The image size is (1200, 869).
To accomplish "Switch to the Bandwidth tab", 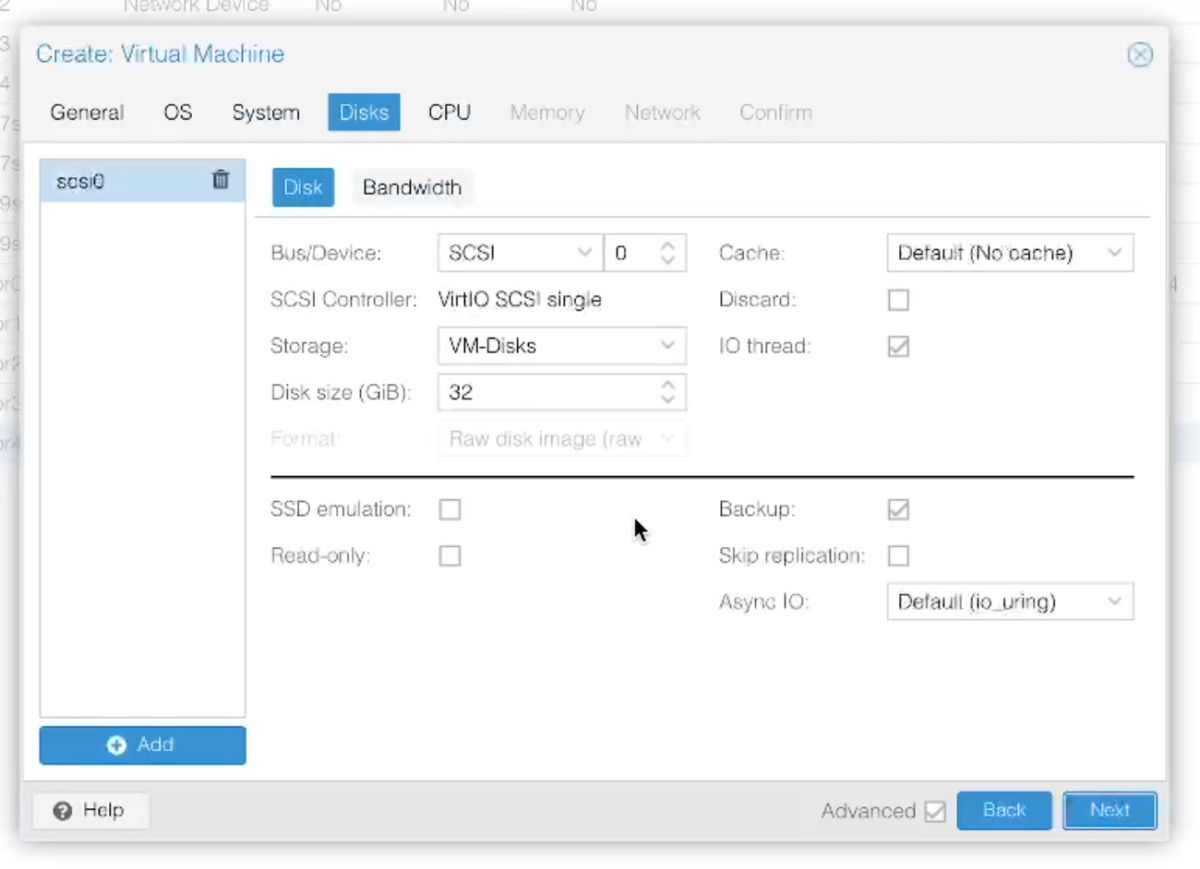I will [412, 187].
